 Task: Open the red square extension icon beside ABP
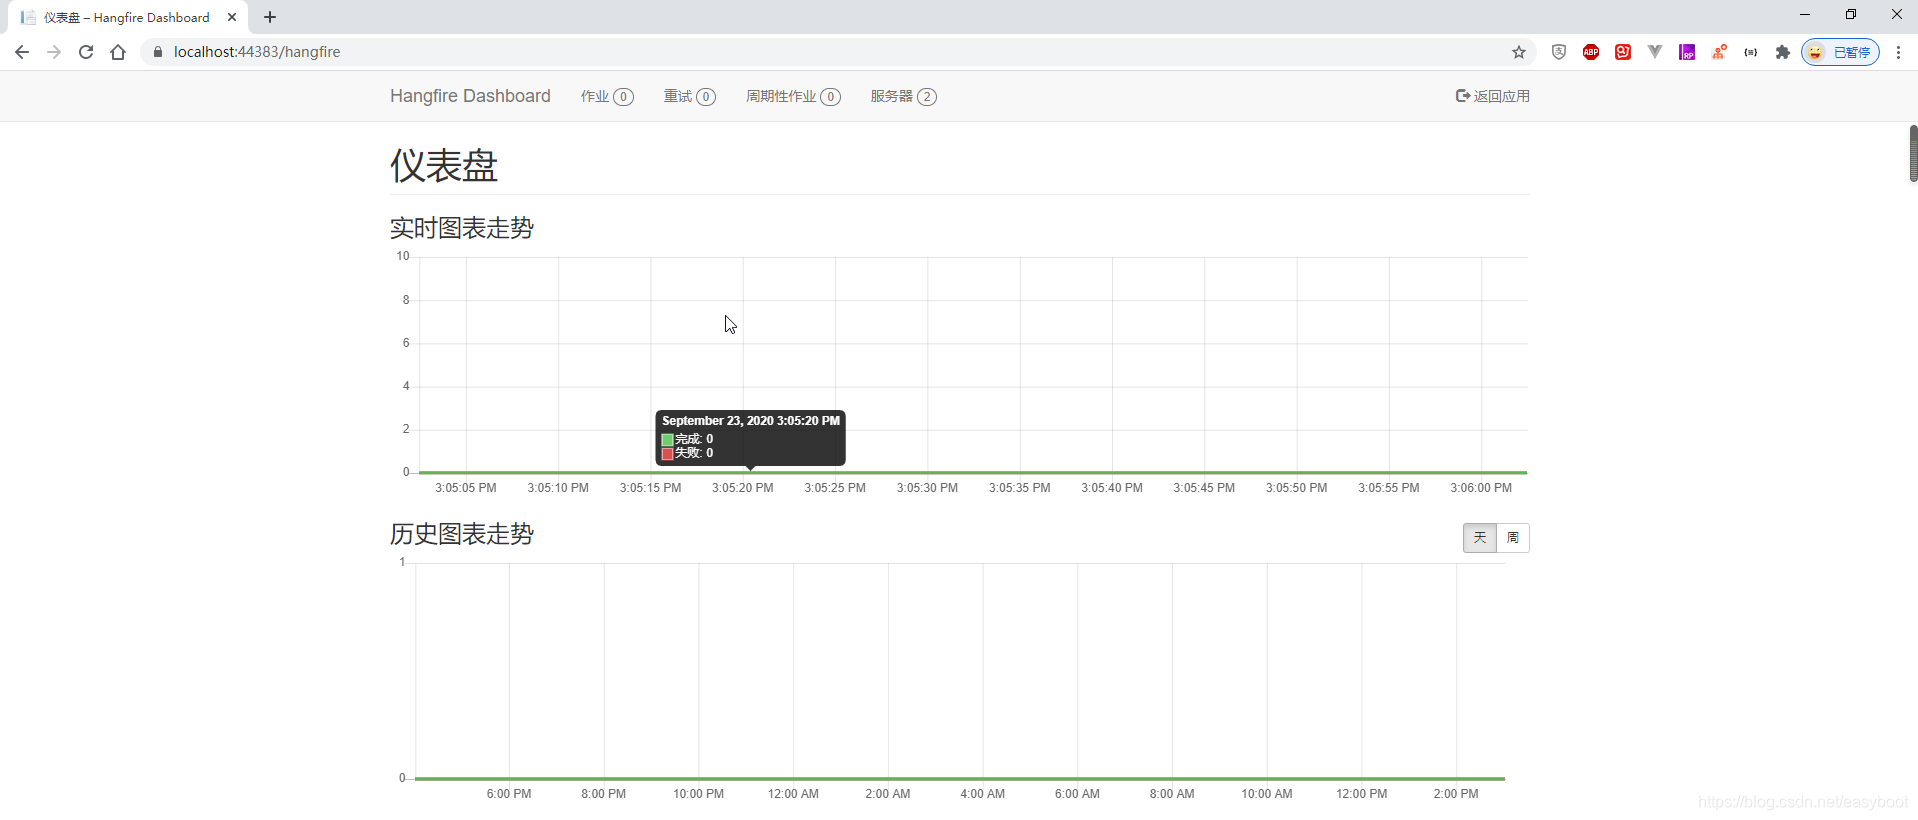(1623, 52)
